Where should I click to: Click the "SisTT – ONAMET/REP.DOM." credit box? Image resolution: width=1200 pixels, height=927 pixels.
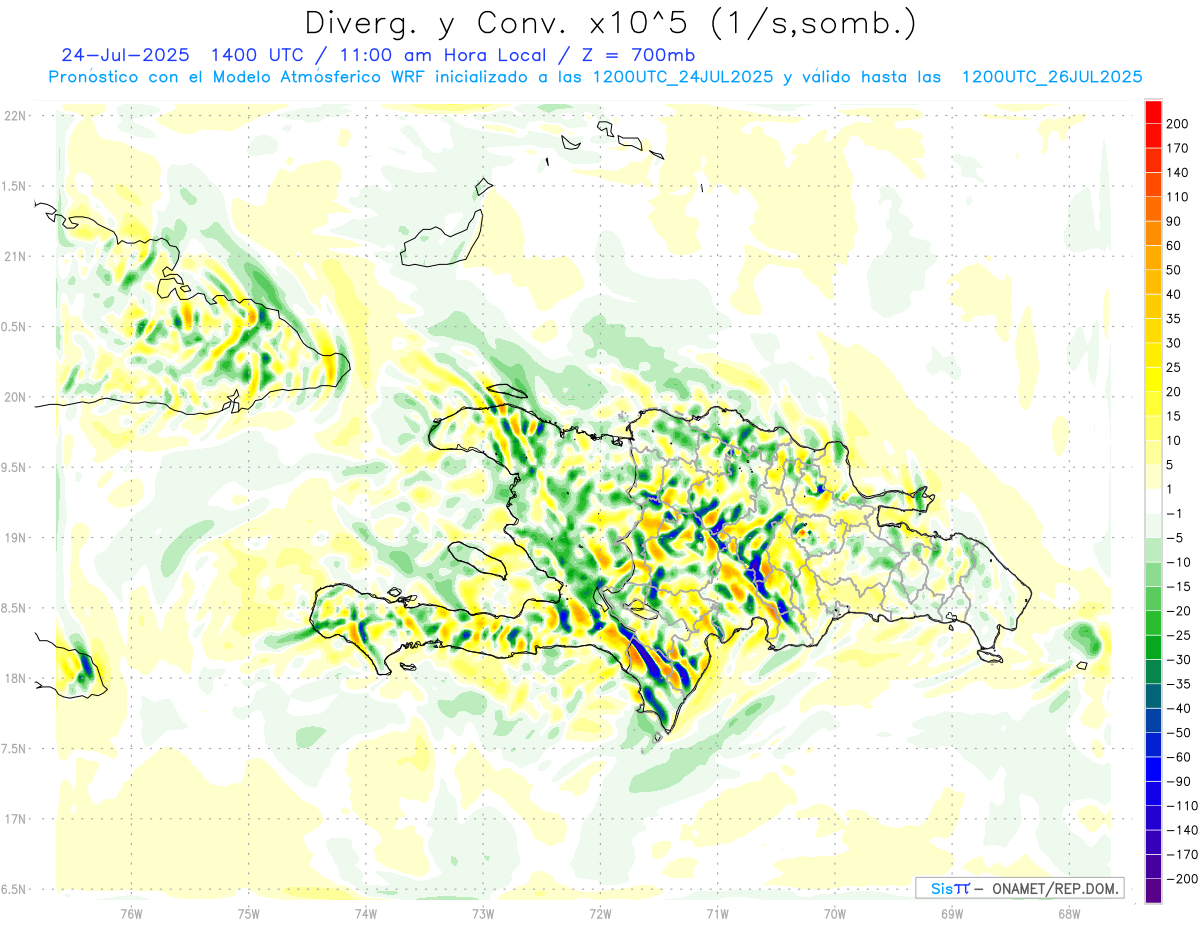pos(1019,888)
